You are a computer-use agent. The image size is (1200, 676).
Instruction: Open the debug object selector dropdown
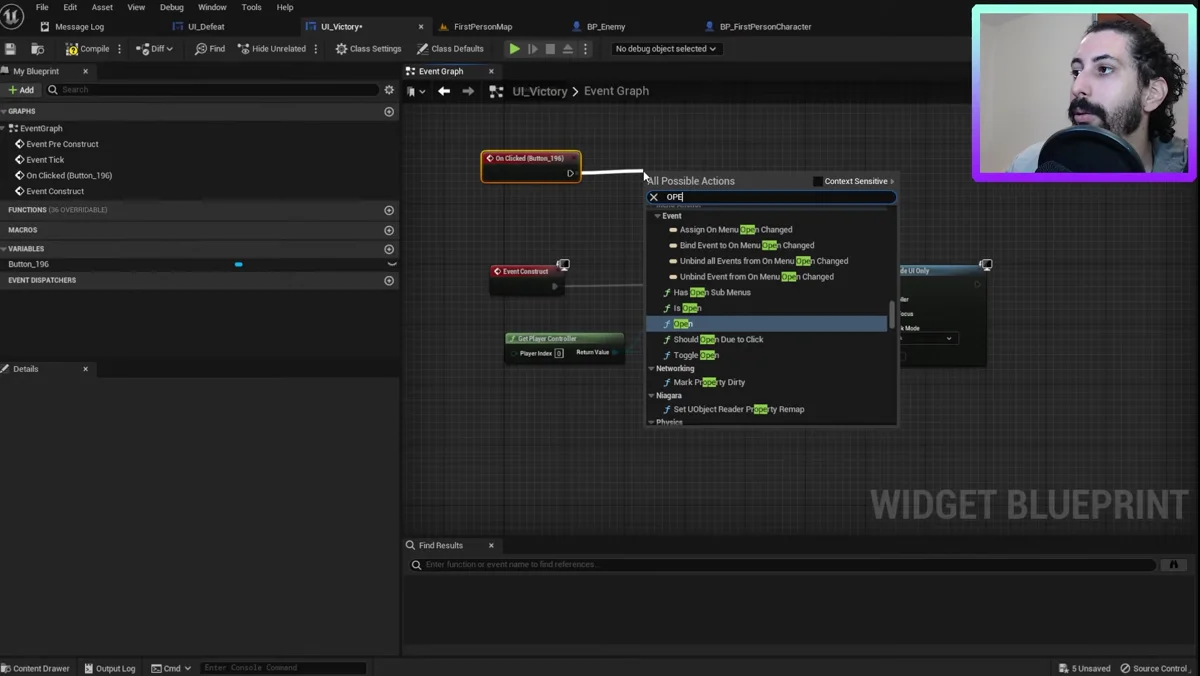coord(666,48)
